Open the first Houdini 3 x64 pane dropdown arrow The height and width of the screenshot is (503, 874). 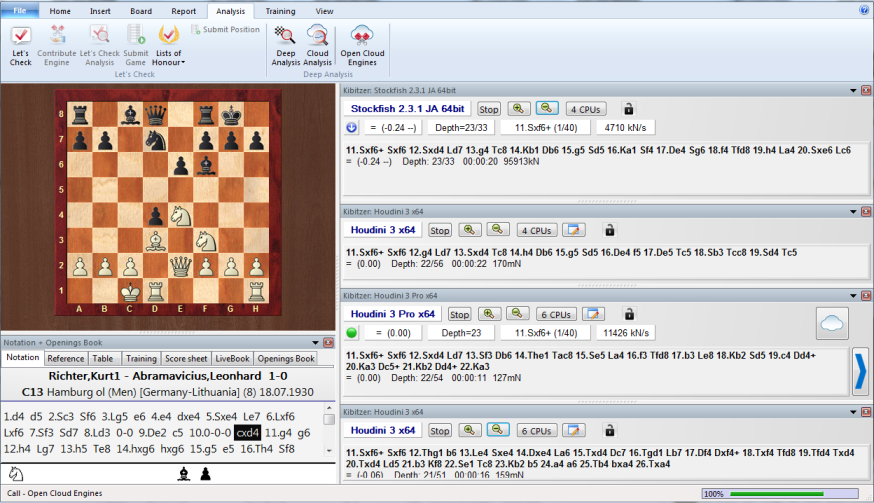(x=853, y=212)
